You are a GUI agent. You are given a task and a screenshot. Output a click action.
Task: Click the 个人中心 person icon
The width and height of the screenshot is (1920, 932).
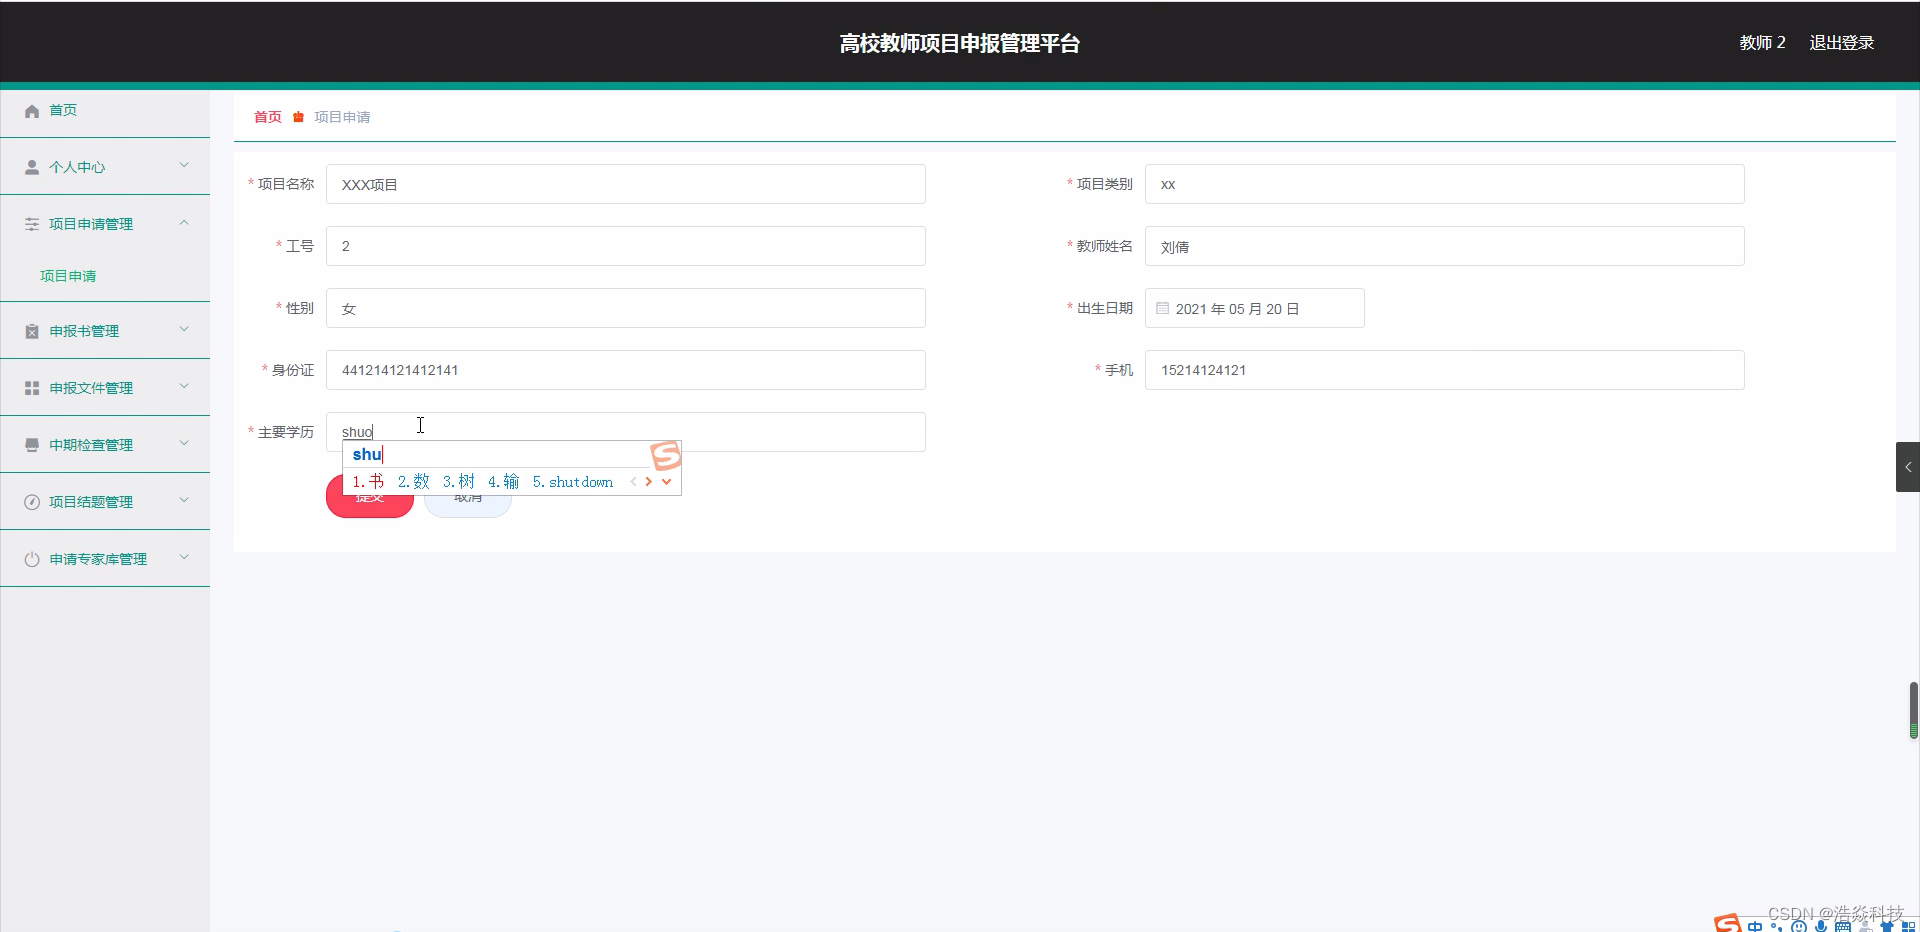pyautogui.click(x=31, y=166)
